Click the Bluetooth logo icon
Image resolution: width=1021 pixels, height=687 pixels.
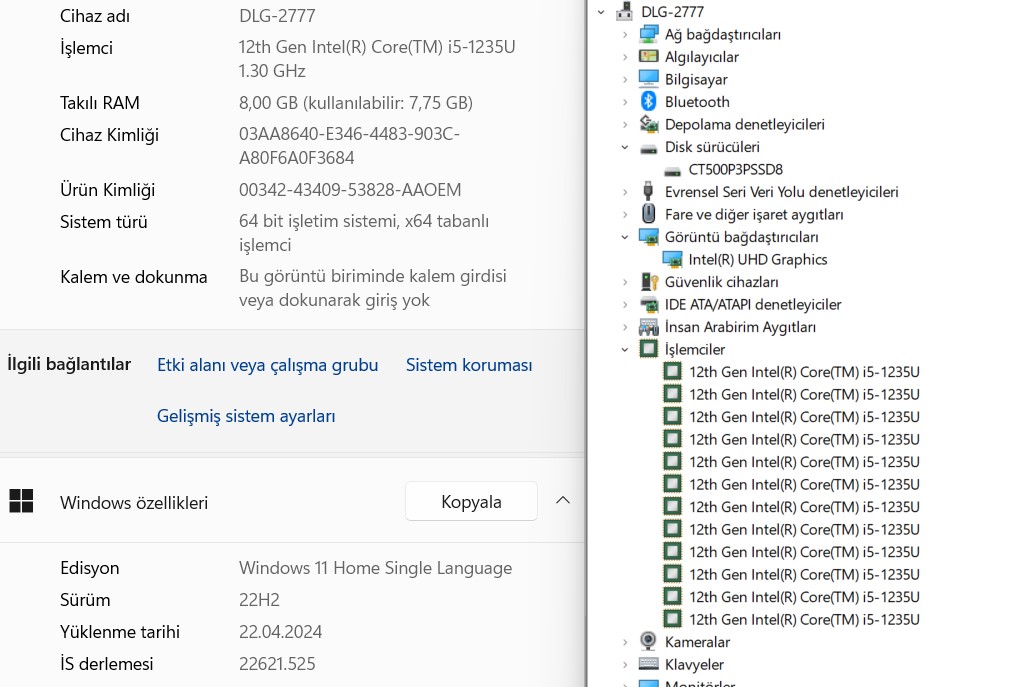[x=649, y=101]
